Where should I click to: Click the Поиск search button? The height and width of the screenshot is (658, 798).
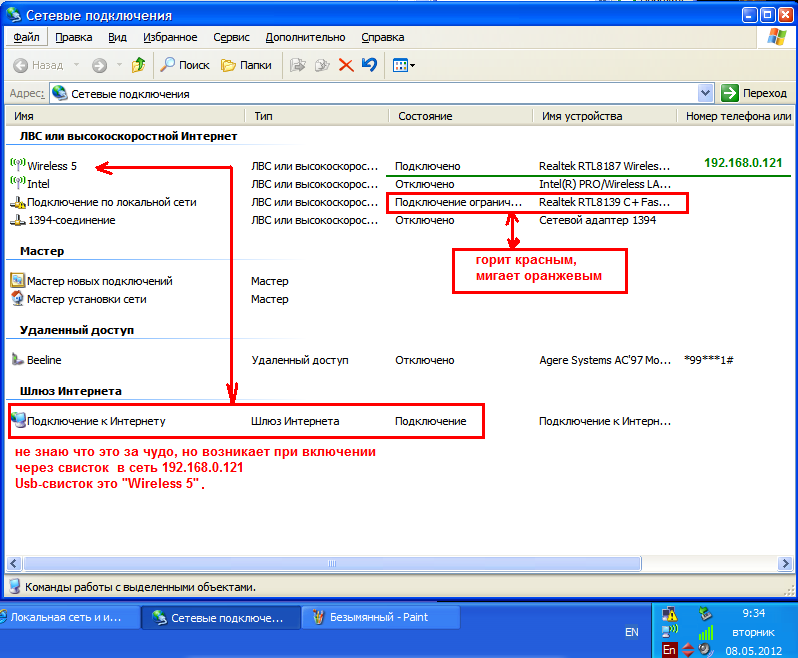[184, 65]
